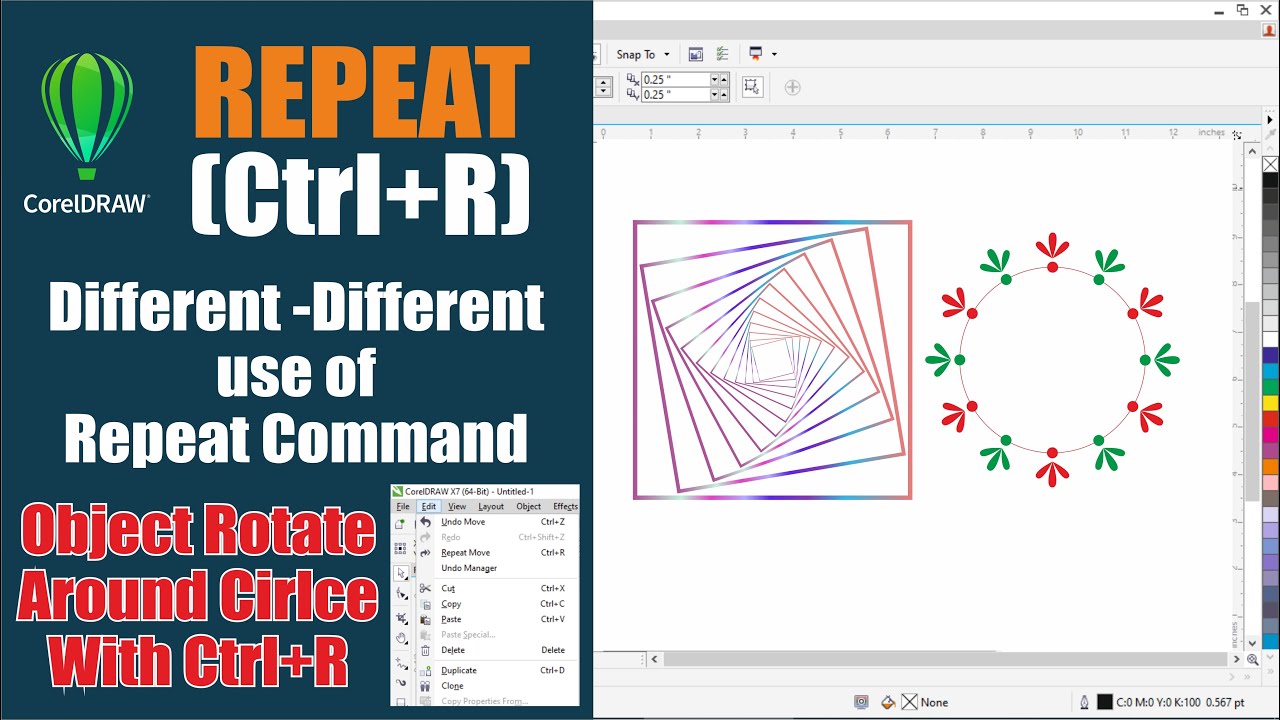Expand the application launcher dropdown arrow
The width and height of the screenshot is (1280, 720).
tap(774, 54)
